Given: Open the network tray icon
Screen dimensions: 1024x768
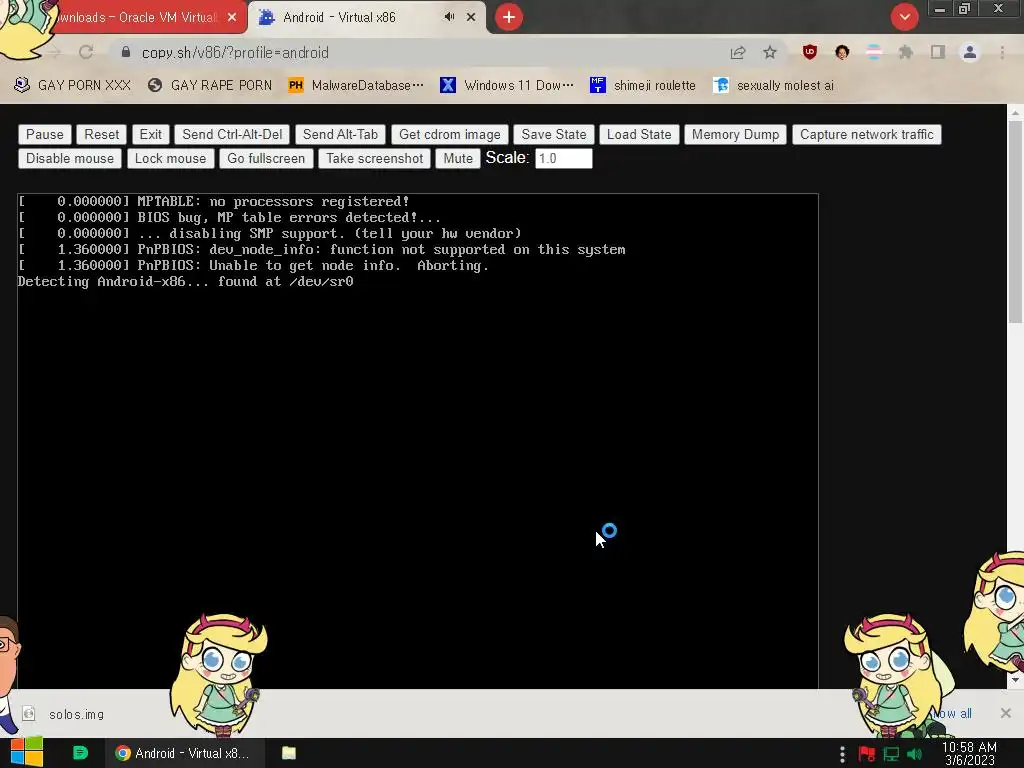Looking at the screenshot, I should tap(891, 754).
